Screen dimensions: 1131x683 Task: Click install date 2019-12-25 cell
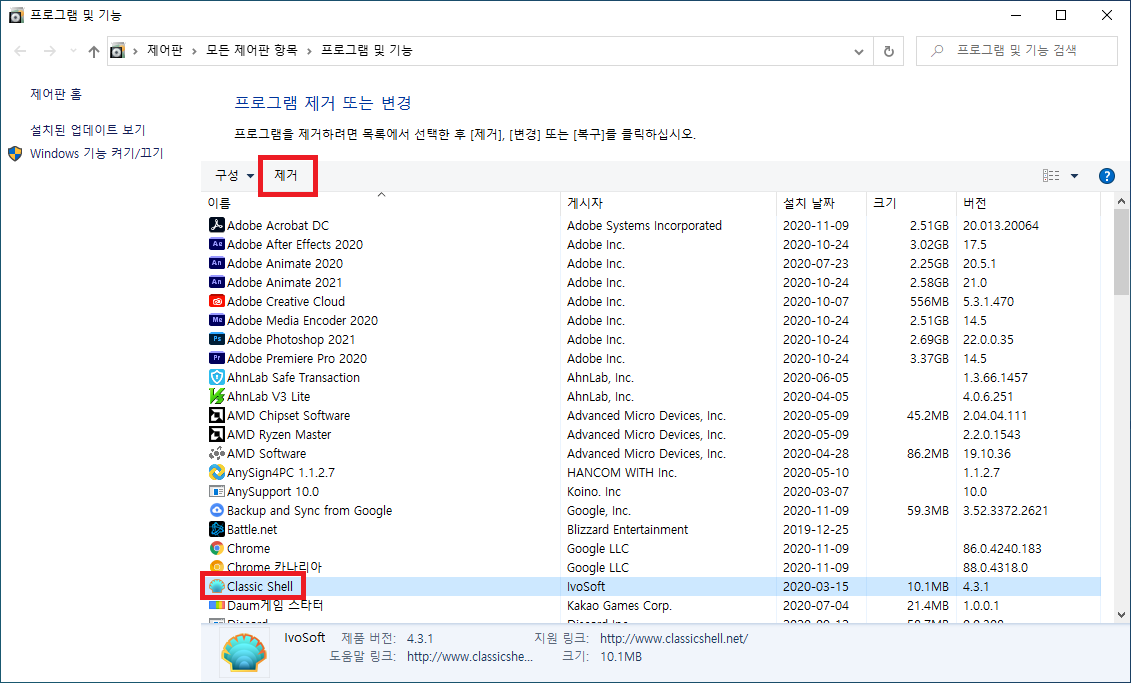pos(816,529)
